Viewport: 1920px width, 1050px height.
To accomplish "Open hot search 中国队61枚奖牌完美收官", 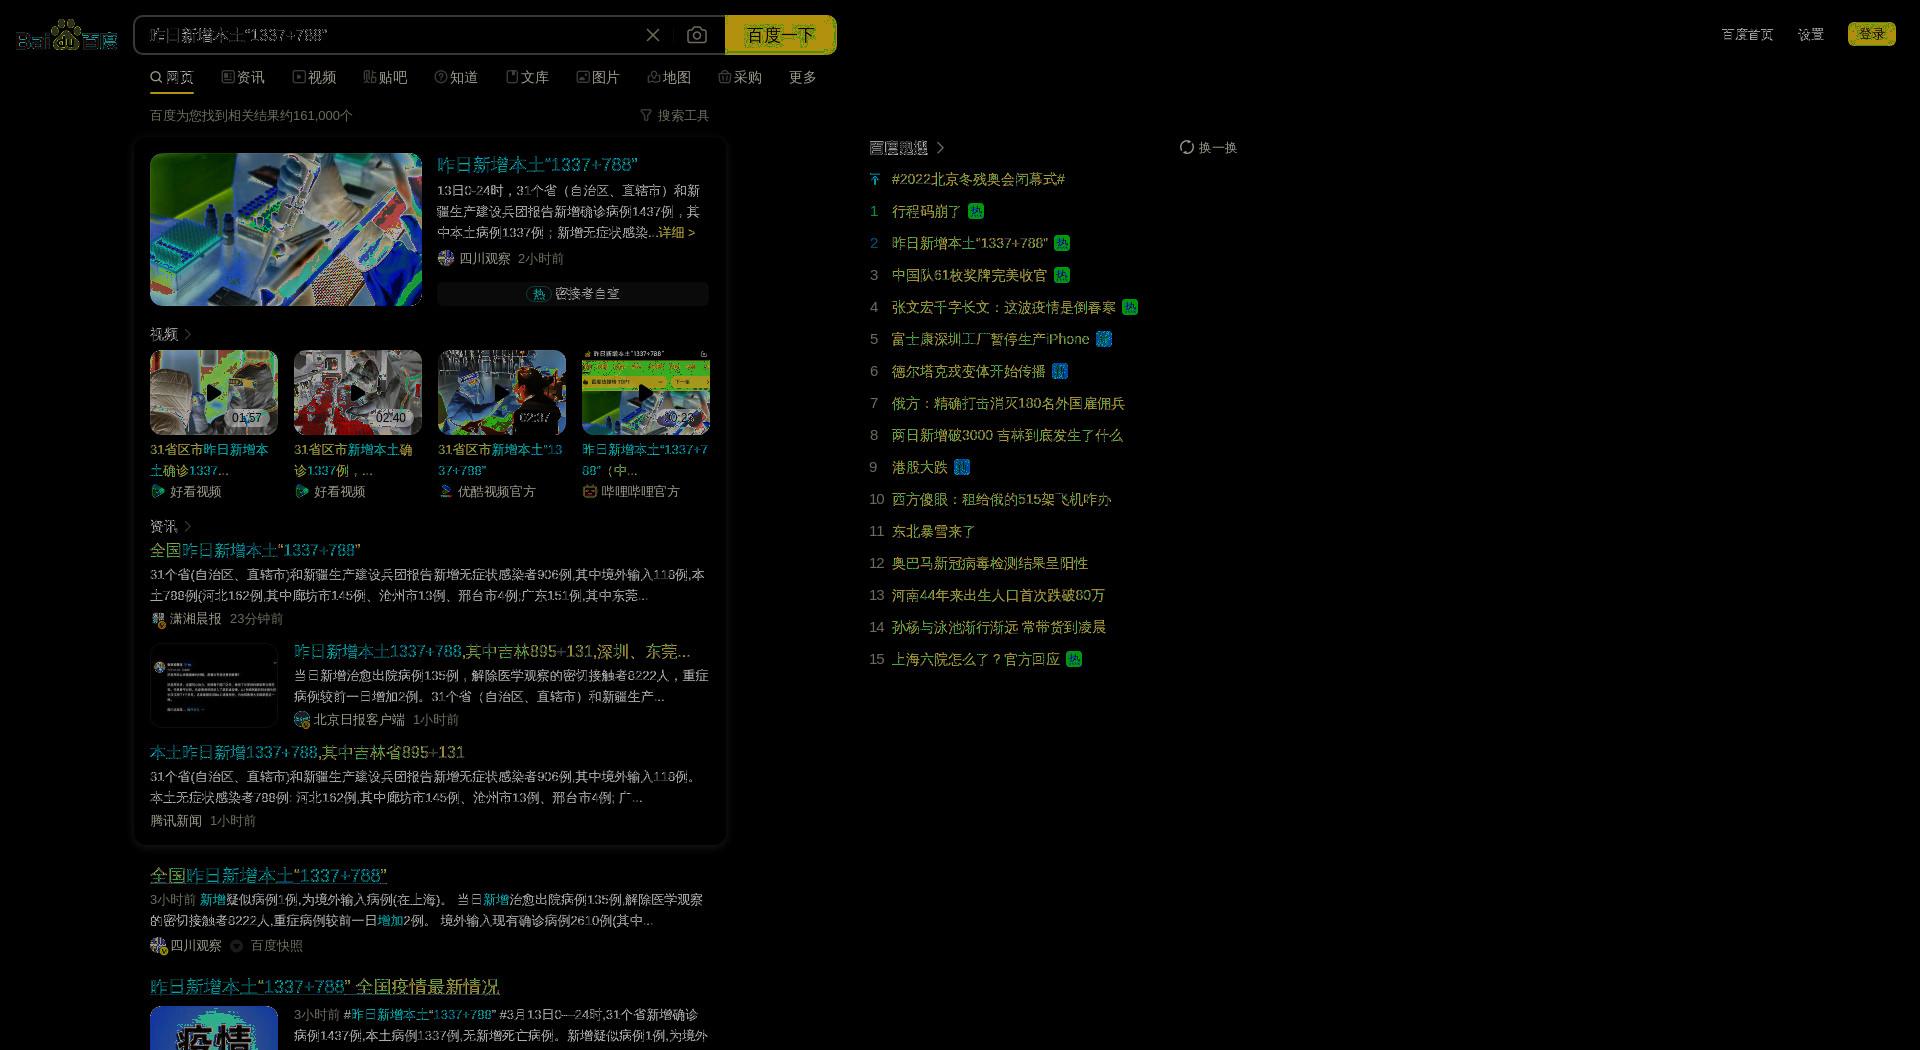I will tap(969, 275).
